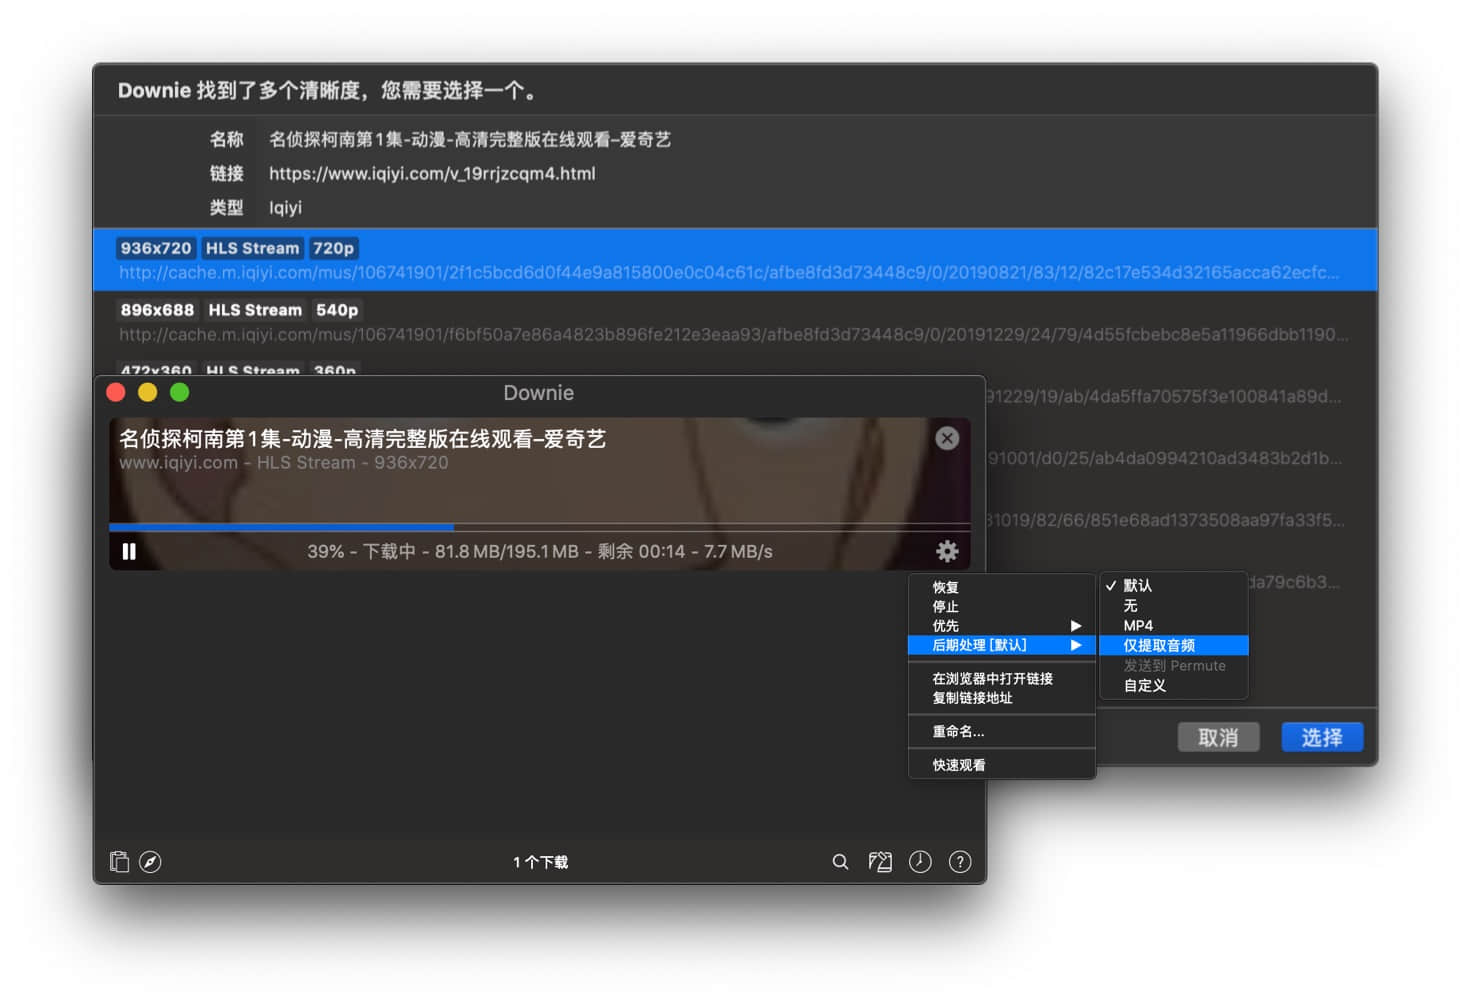1470x1006 pixels.
Task: Open the history clock icon
Action: [x=920, y=862]
